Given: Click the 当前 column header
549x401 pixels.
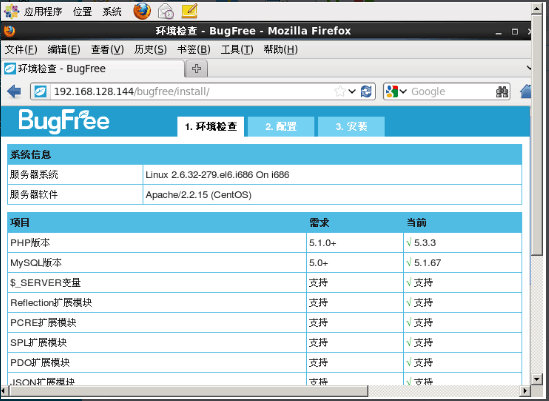Looking at the screenshot, I should click(416, 223).
